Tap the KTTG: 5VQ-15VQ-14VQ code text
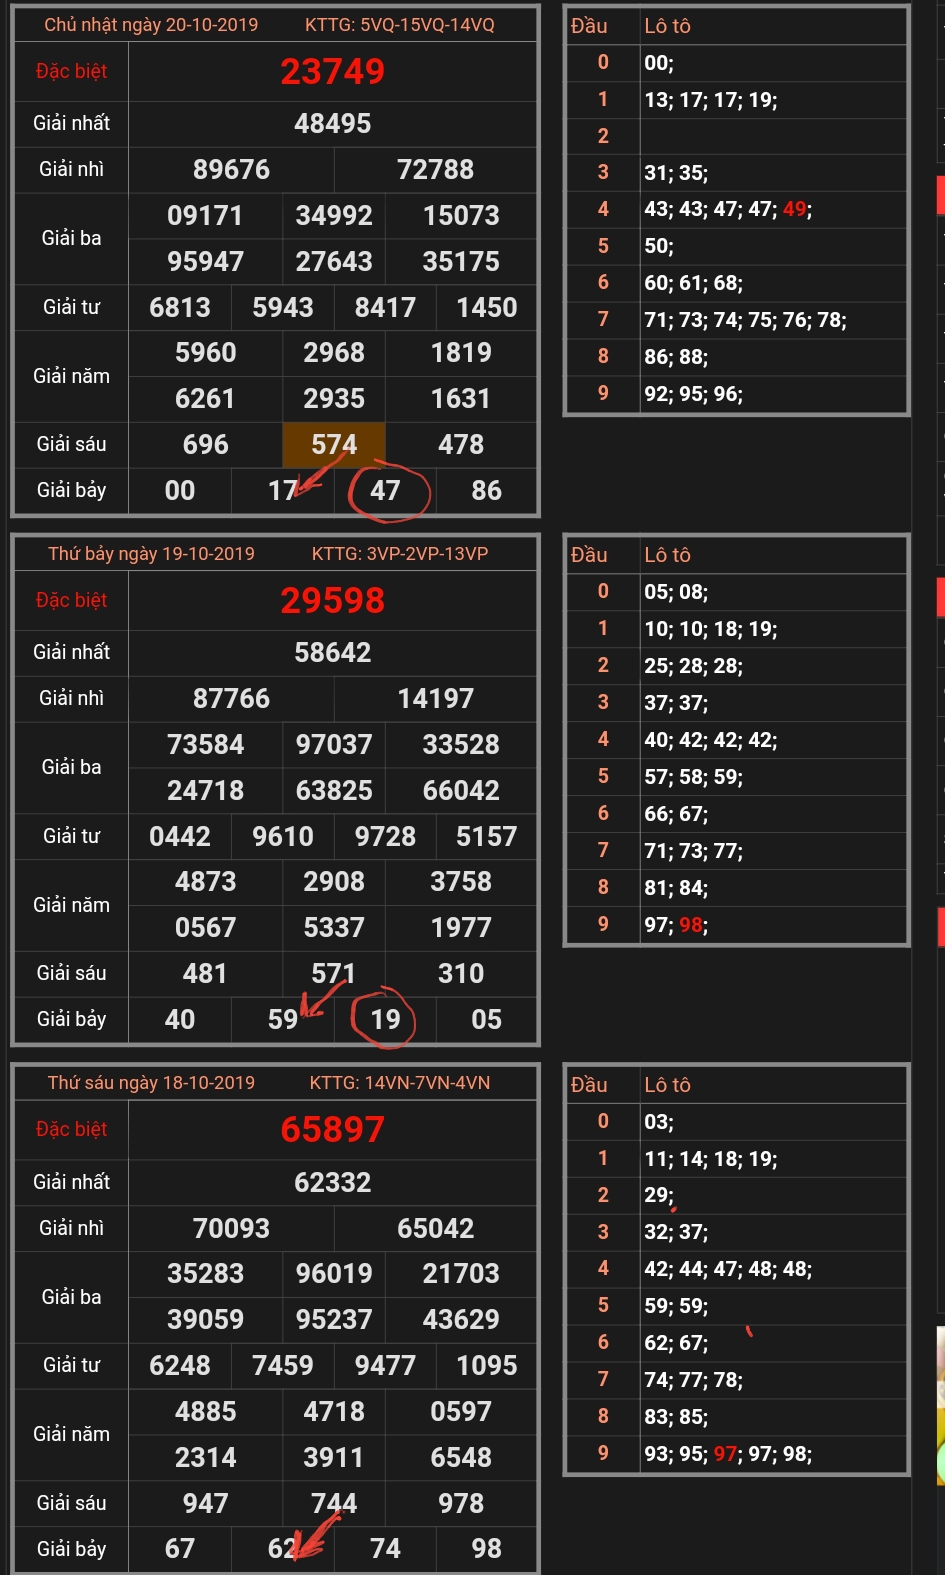The width and height of the screenshot is (945, 1575). pos(399,25)
